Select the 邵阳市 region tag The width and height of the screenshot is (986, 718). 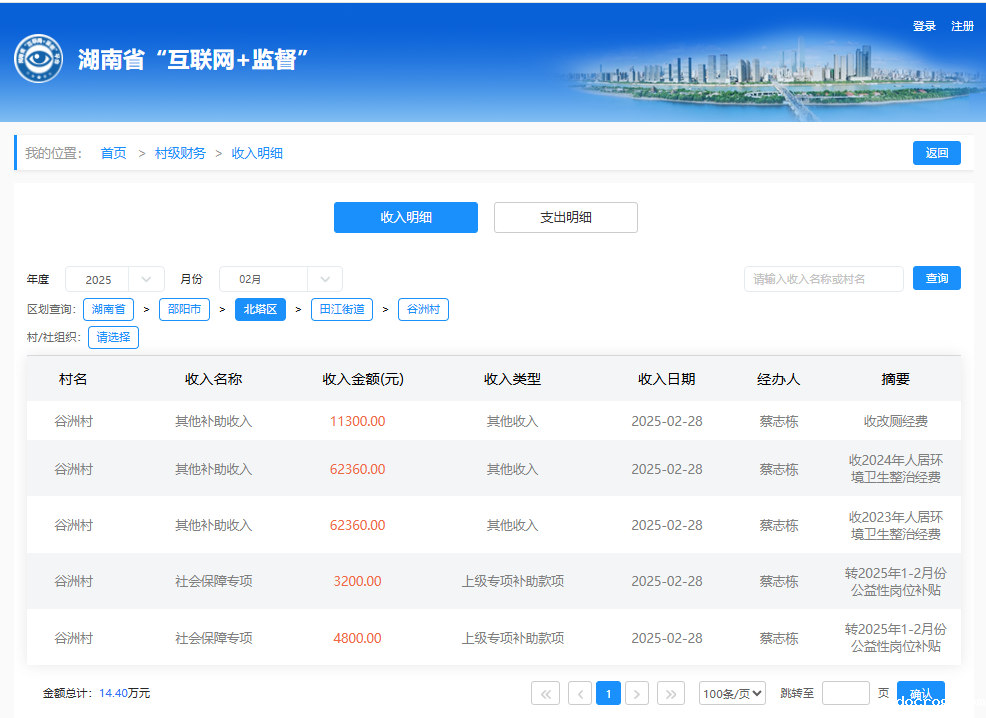coord(184,309)
